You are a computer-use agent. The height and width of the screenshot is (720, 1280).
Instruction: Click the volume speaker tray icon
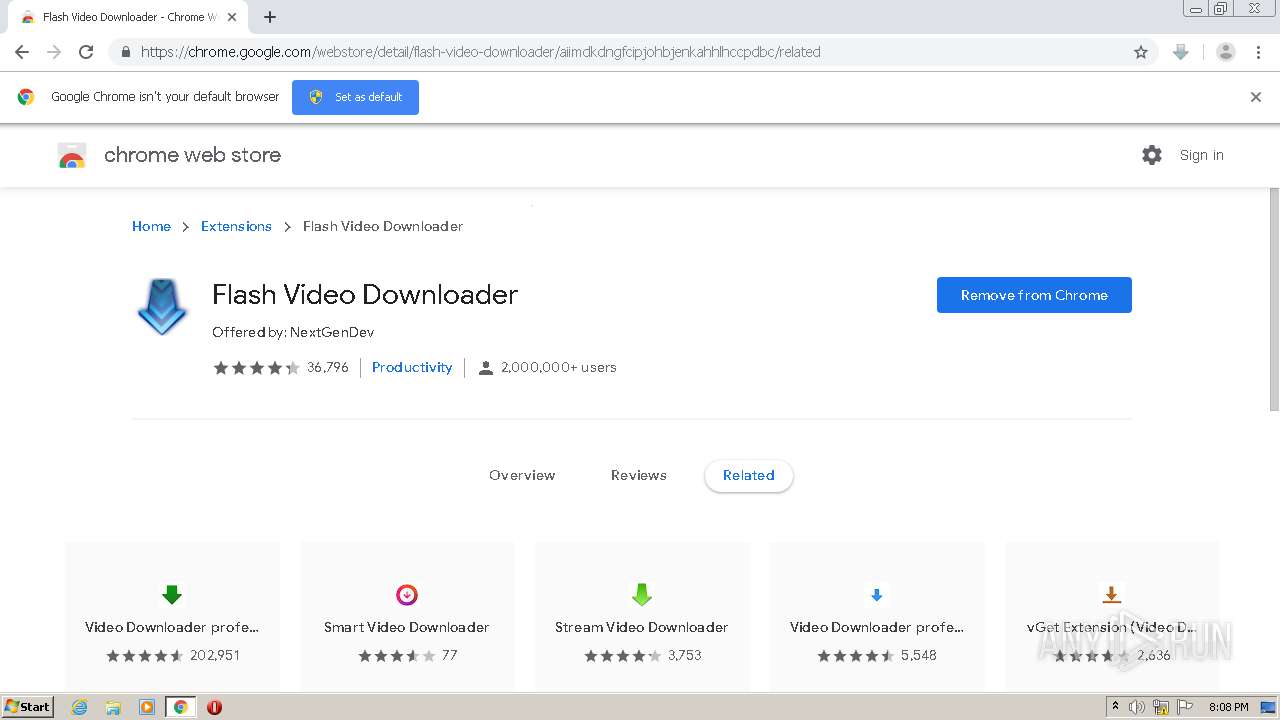pos(1137,707)
